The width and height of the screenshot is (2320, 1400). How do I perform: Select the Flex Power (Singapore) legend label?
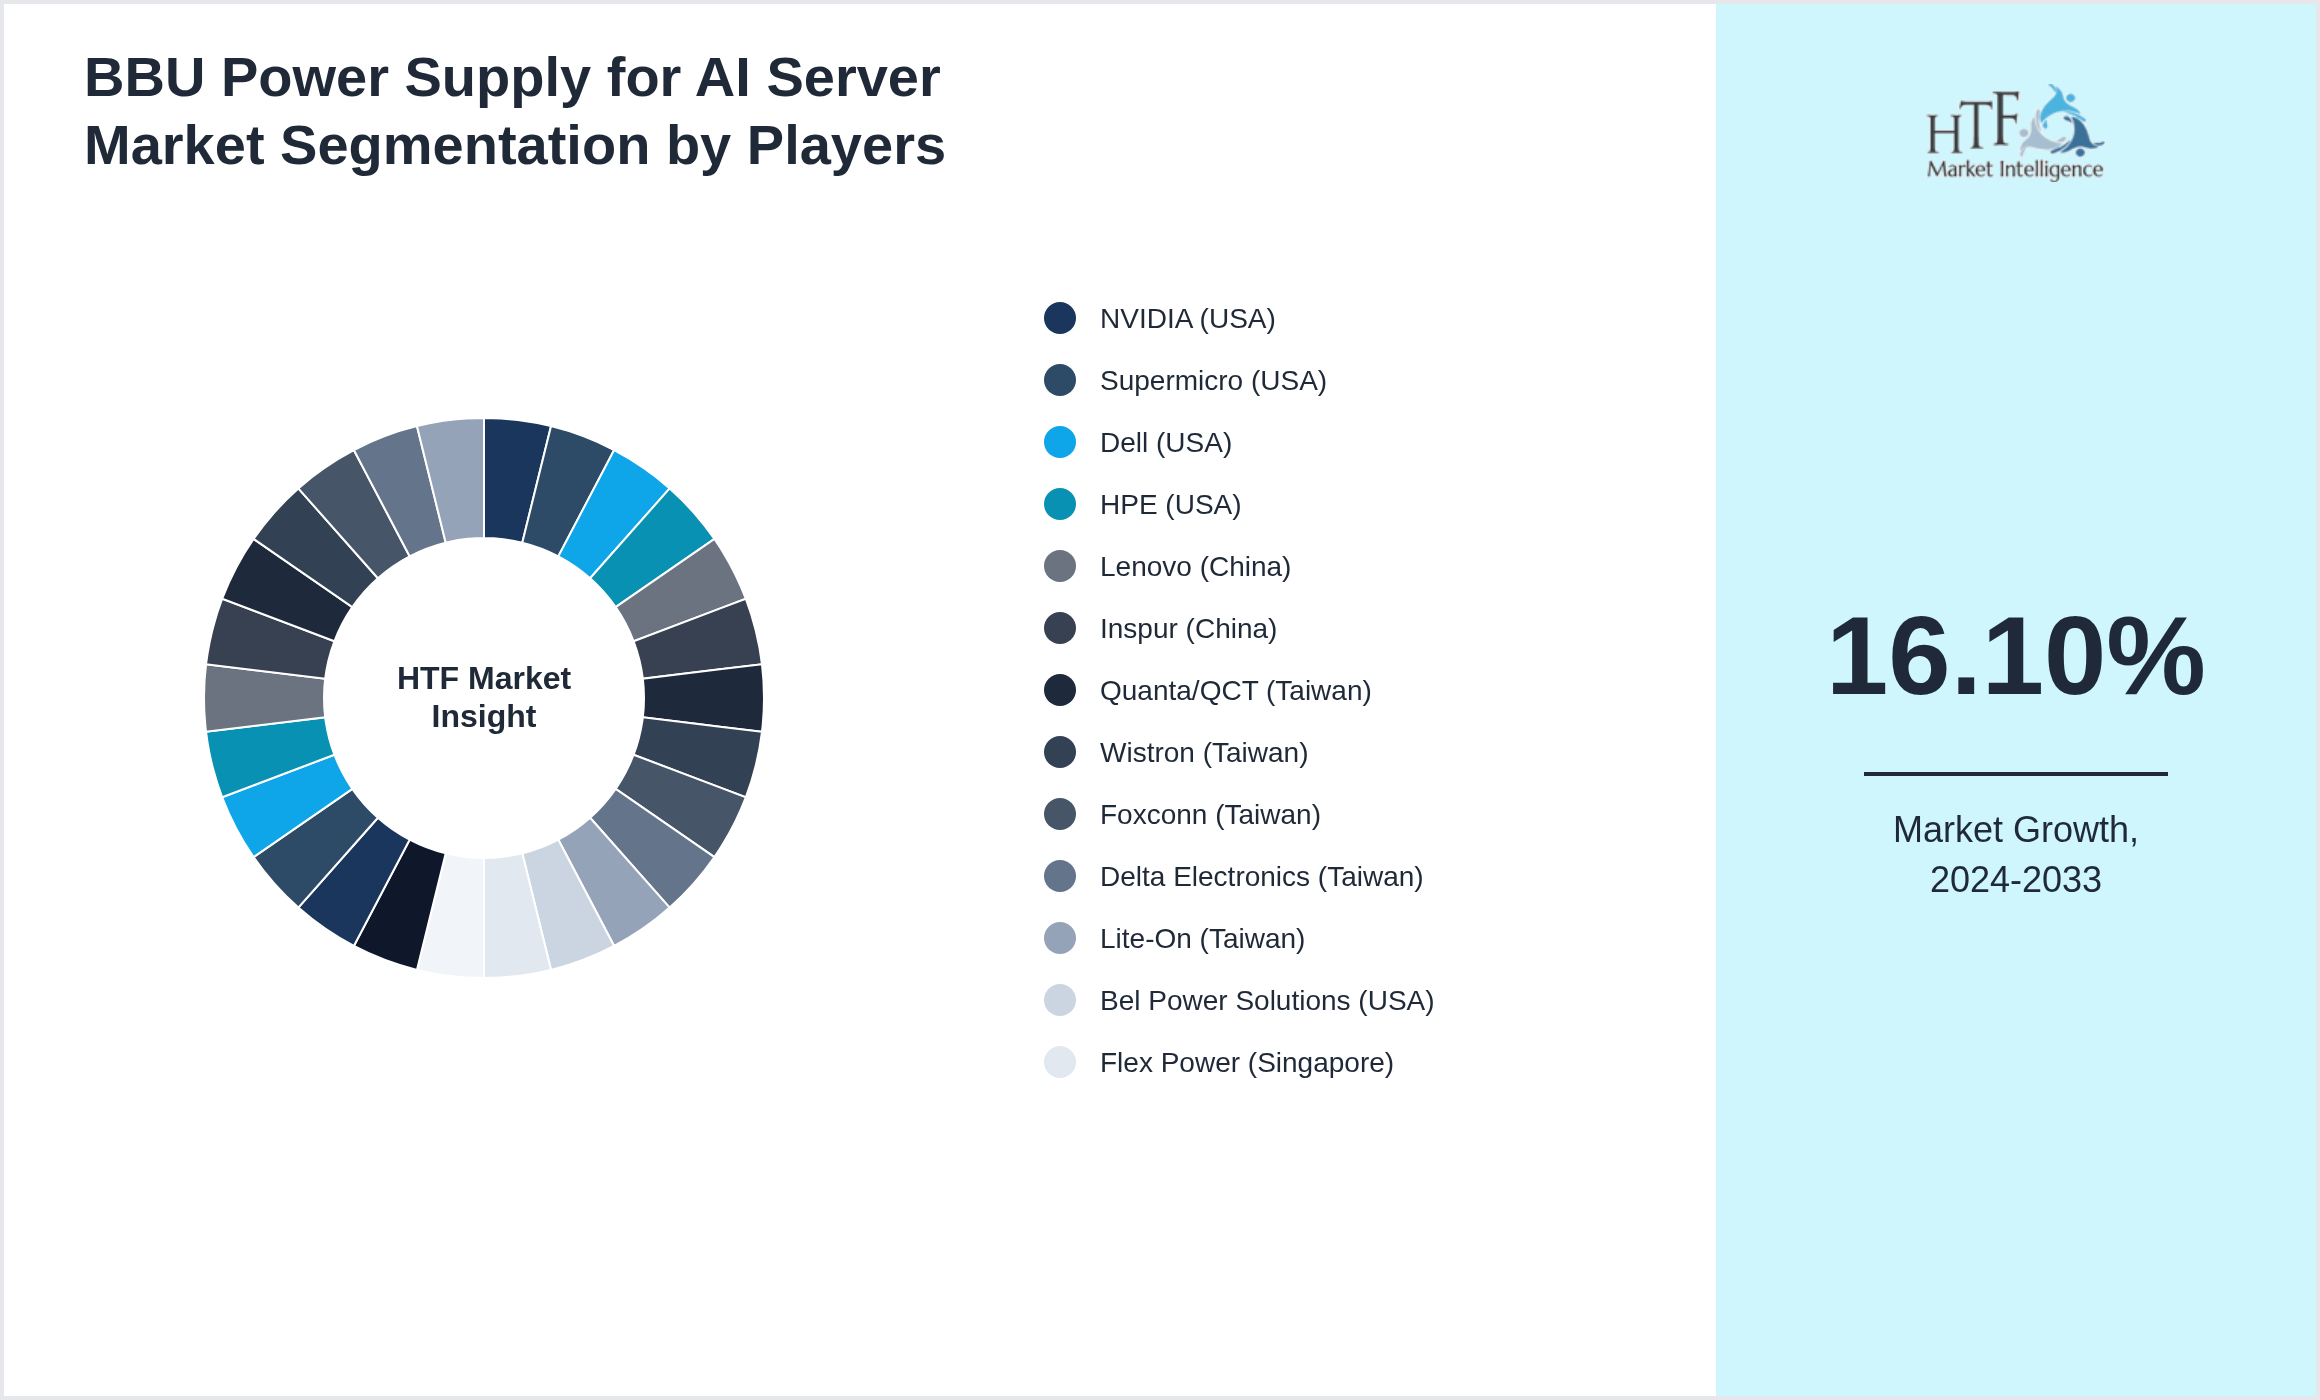pos(1246,1063)
